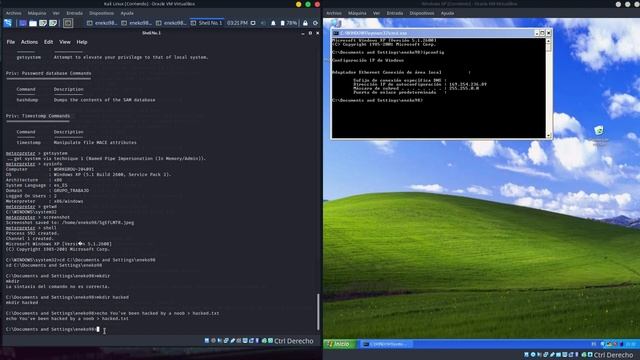Maximize the XP cmd.exe window

tap(542, 33)
